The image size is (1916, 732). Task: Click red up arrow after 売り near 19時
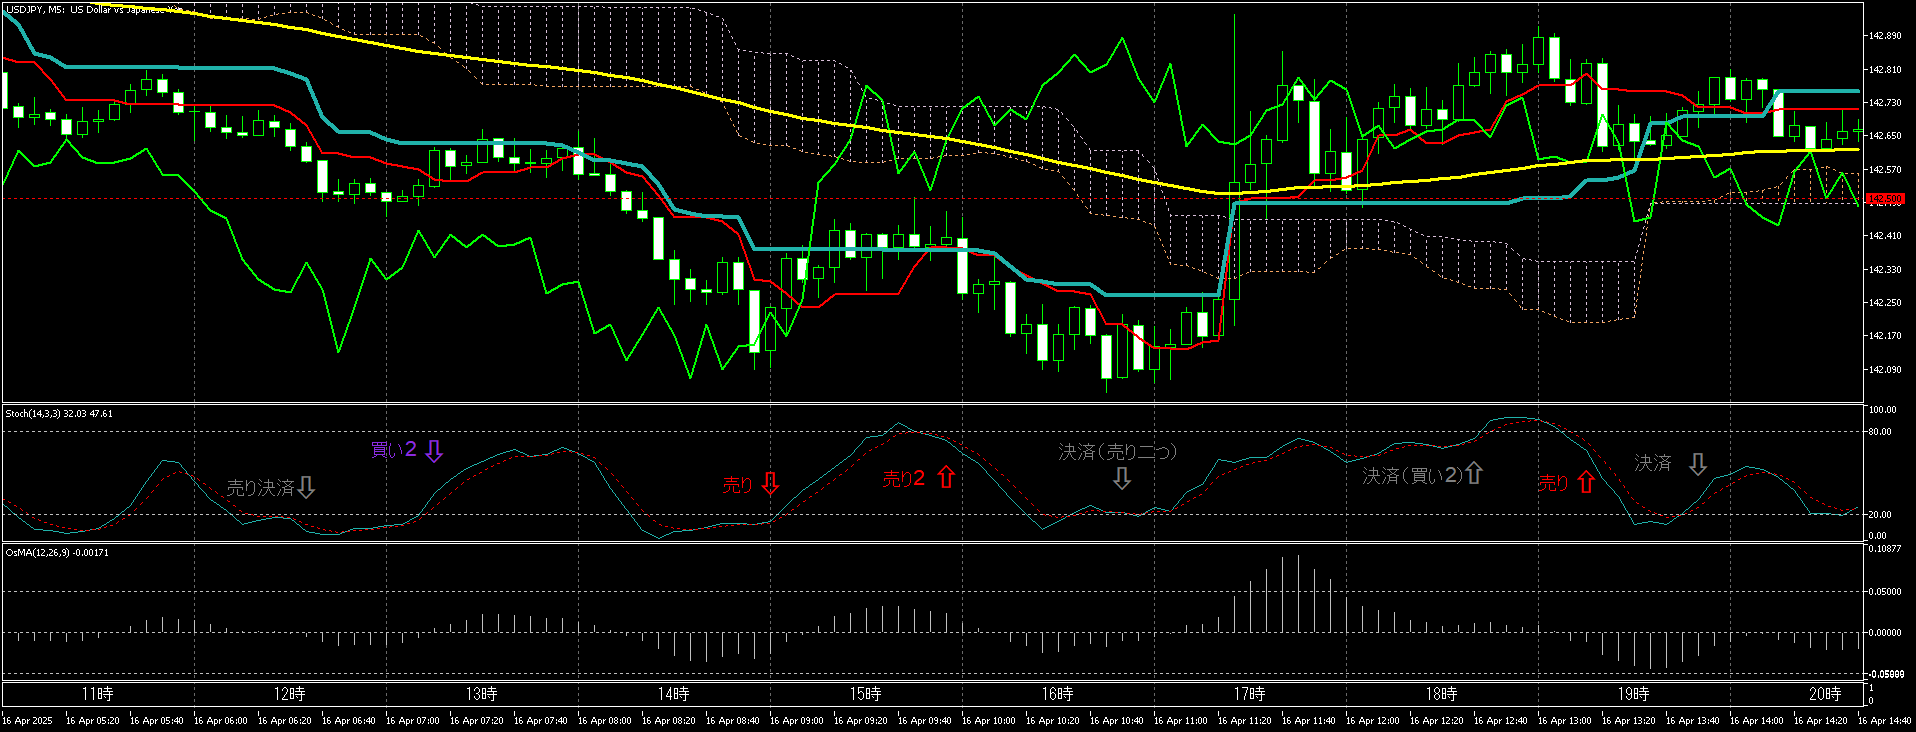pyautogui.click(x=1586, y=482)
